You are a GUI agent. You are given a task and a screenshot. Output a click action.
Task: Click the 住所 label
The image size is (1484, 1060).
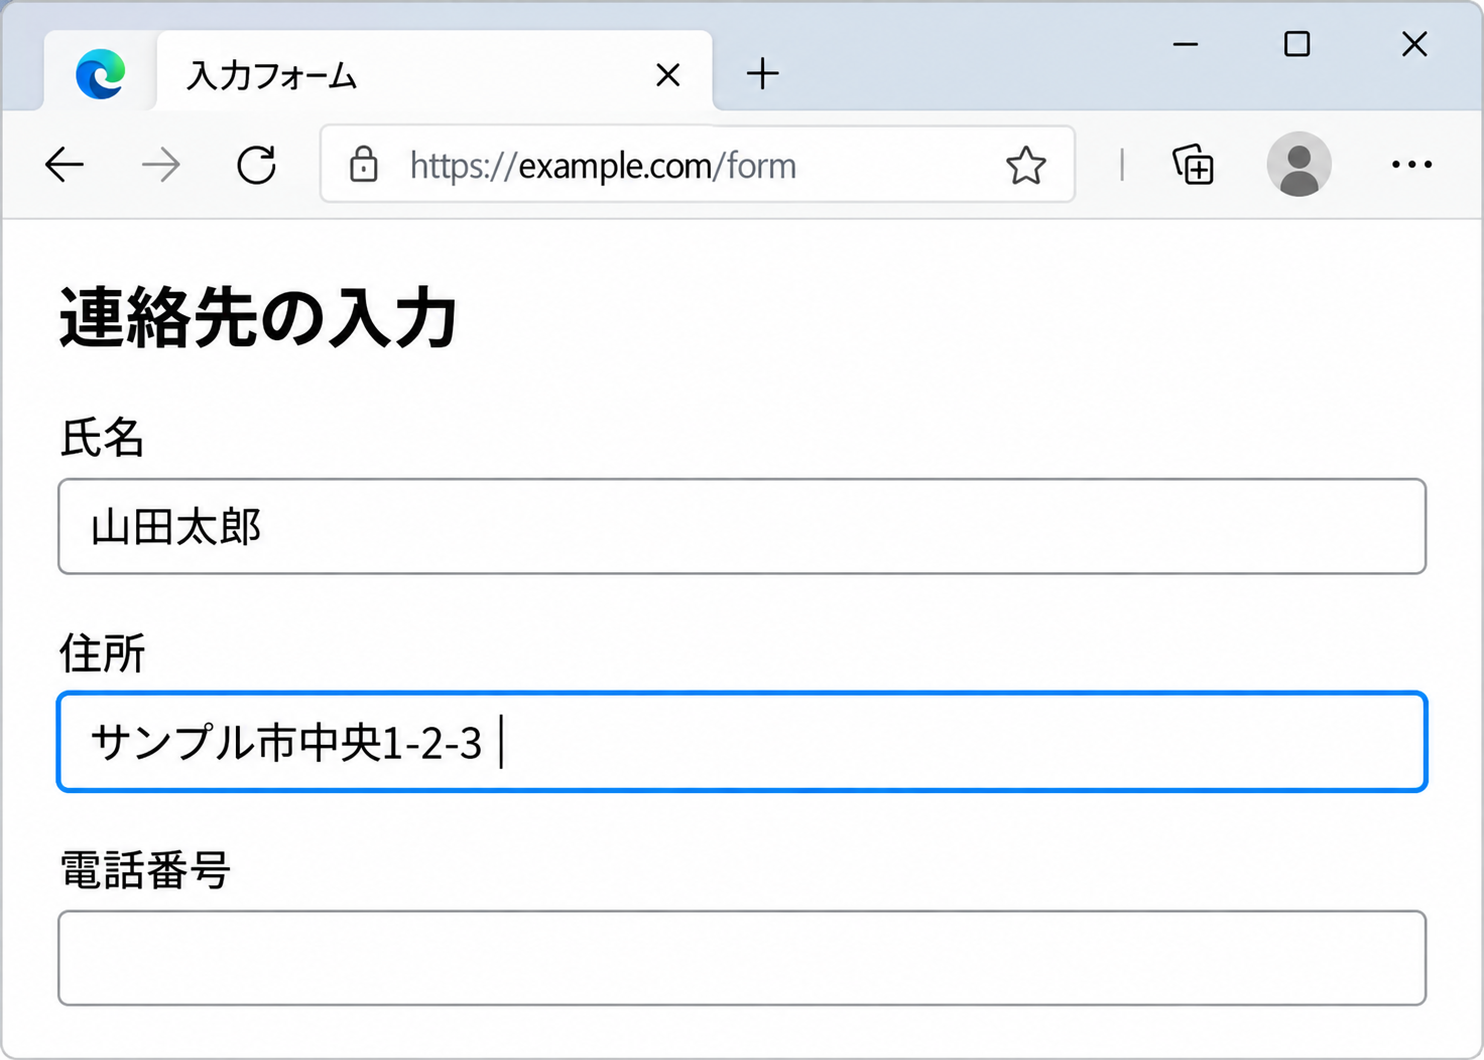[x=102, y=653]
